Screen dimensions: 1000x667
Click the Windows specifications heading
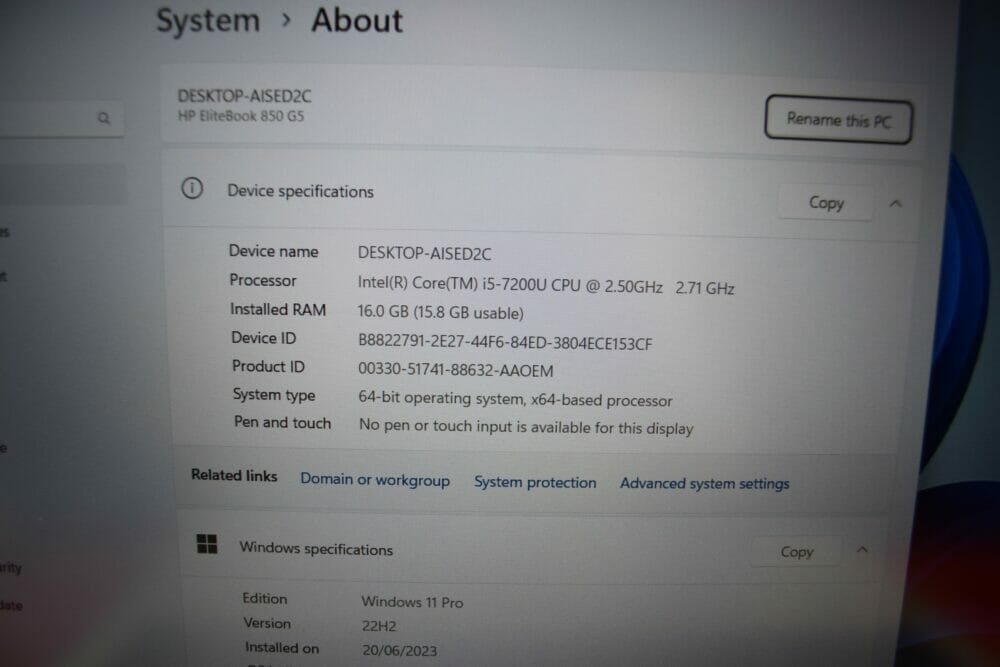tap(316, 549)
